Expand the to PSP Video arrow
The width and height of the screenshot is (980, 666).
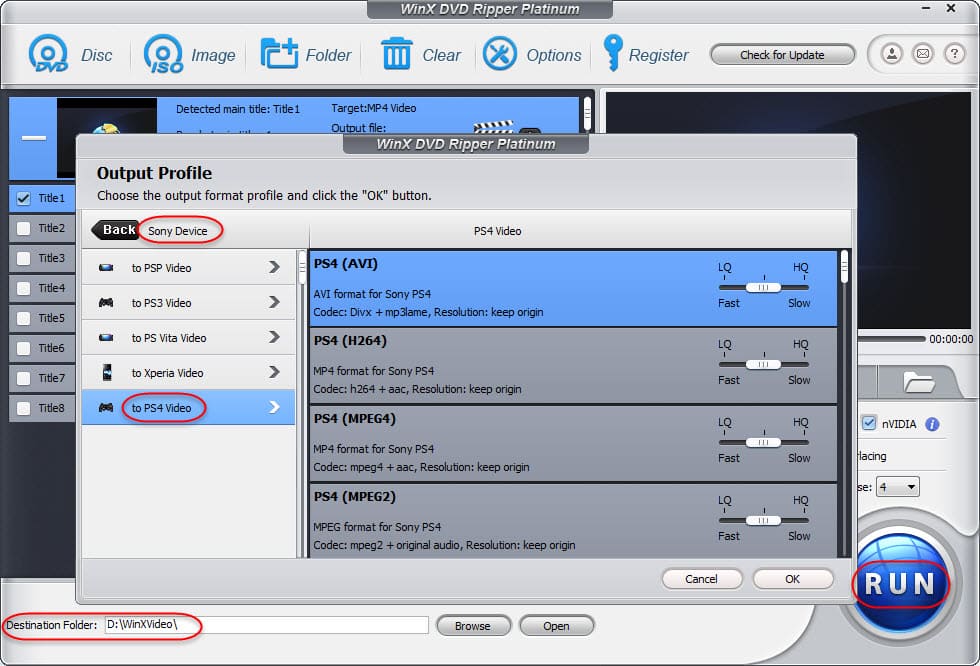pos(274,267)
